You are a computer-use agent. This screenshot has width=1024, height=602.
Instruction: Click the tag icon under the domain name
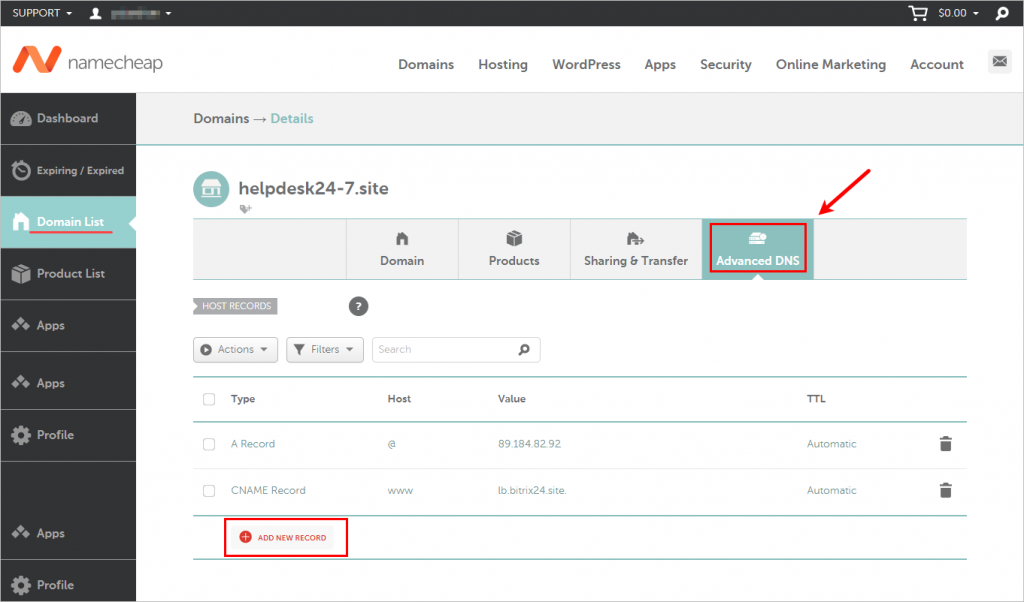click(246, 209)
